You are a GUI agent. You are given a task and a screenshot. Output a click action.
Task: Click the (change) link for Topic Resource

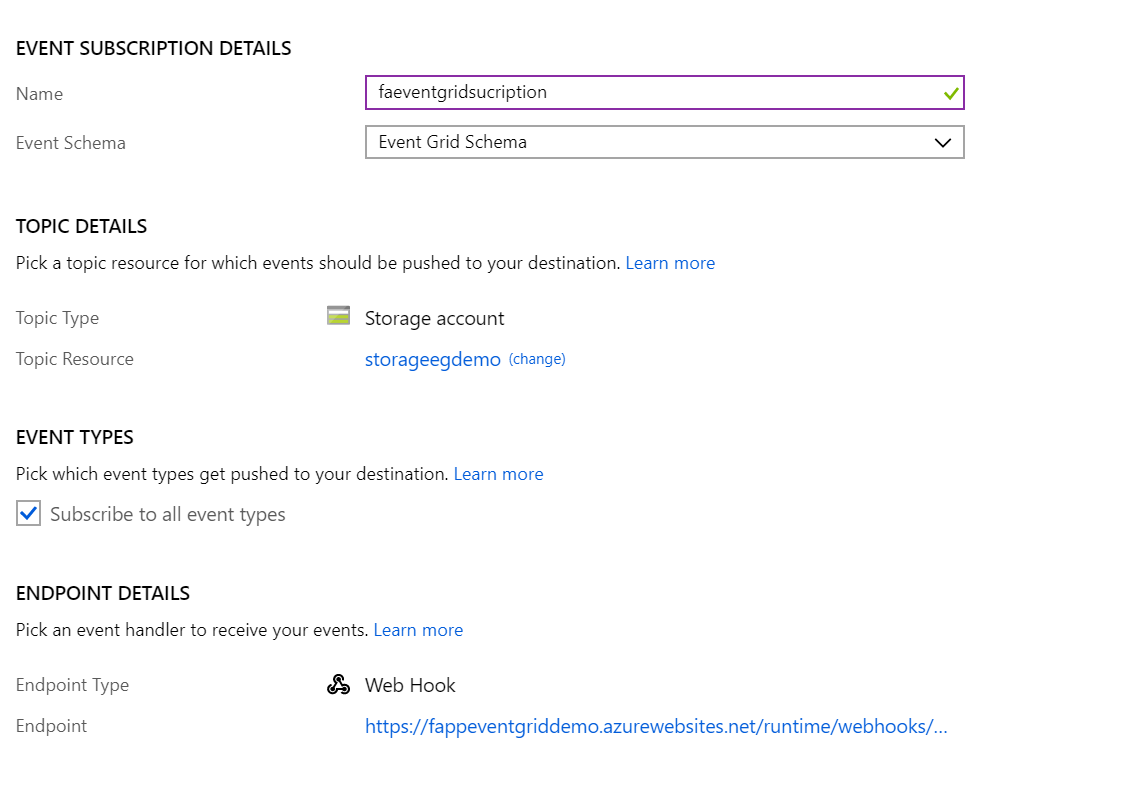click(537, 359)
